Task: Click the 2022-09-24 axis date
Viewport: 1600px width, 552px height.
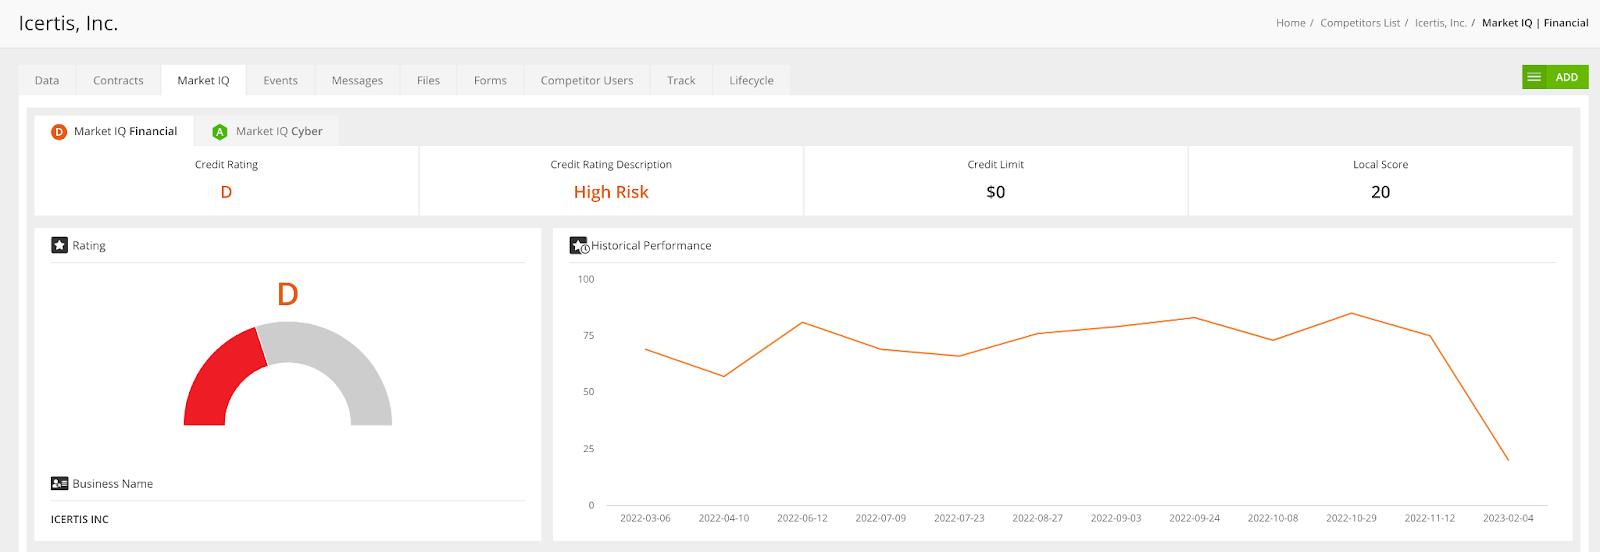Action: [x=1194, y=518]
